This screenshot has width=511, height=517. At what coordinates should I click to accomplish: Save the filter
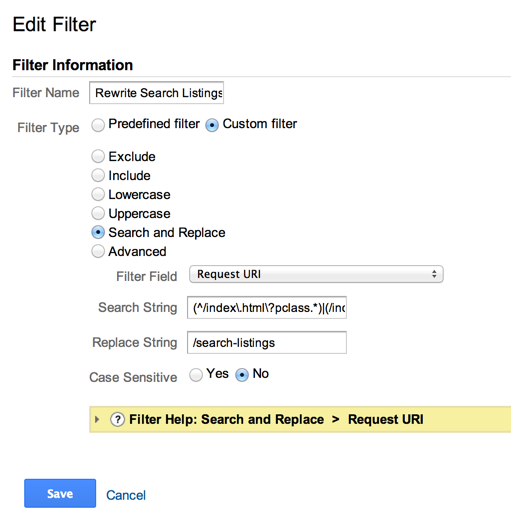pos(60,493)
